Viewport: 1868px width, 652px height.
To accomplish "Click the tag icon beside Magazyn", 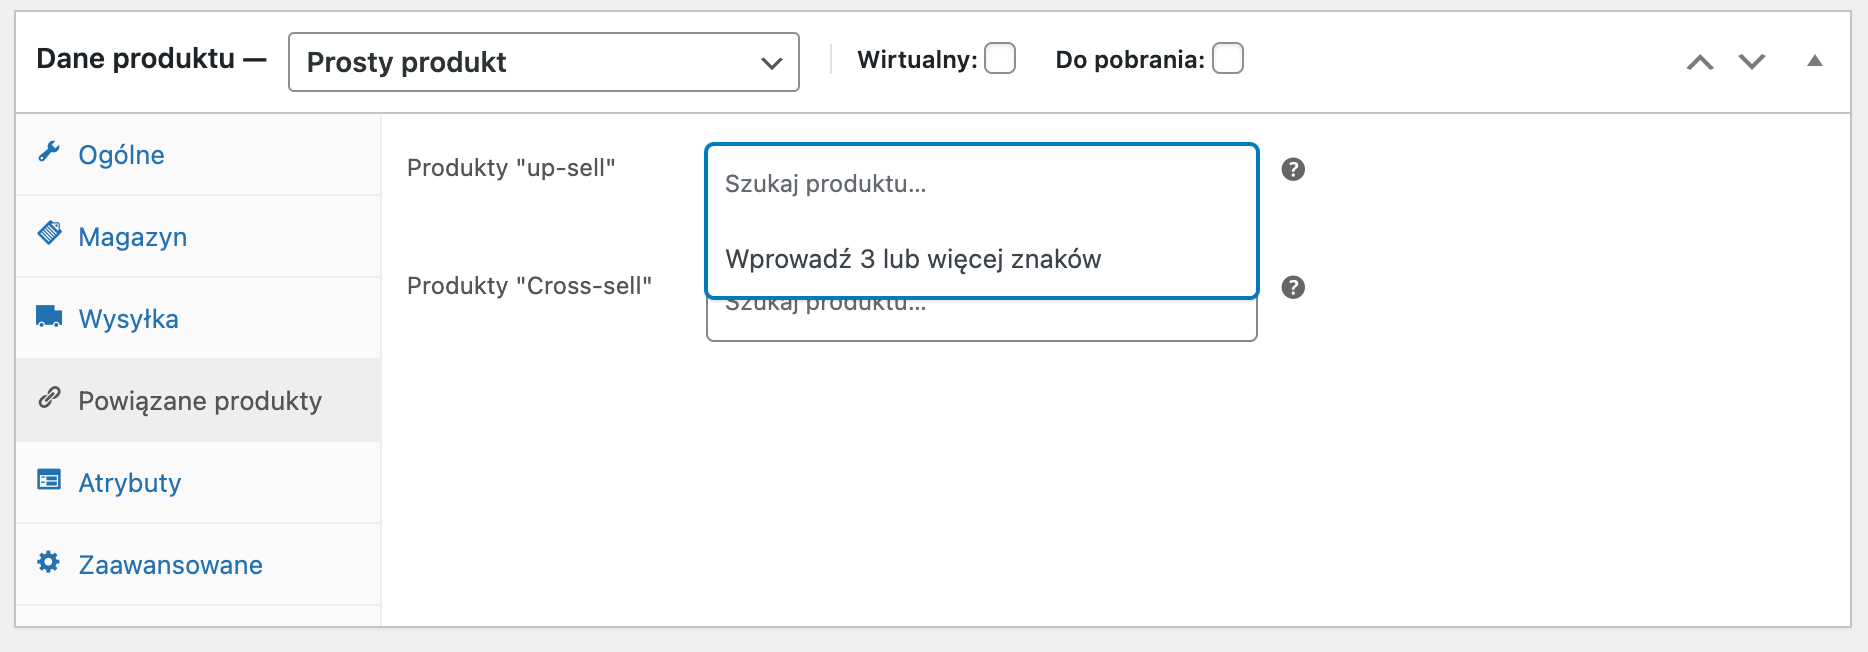I will tap(49, 234).
